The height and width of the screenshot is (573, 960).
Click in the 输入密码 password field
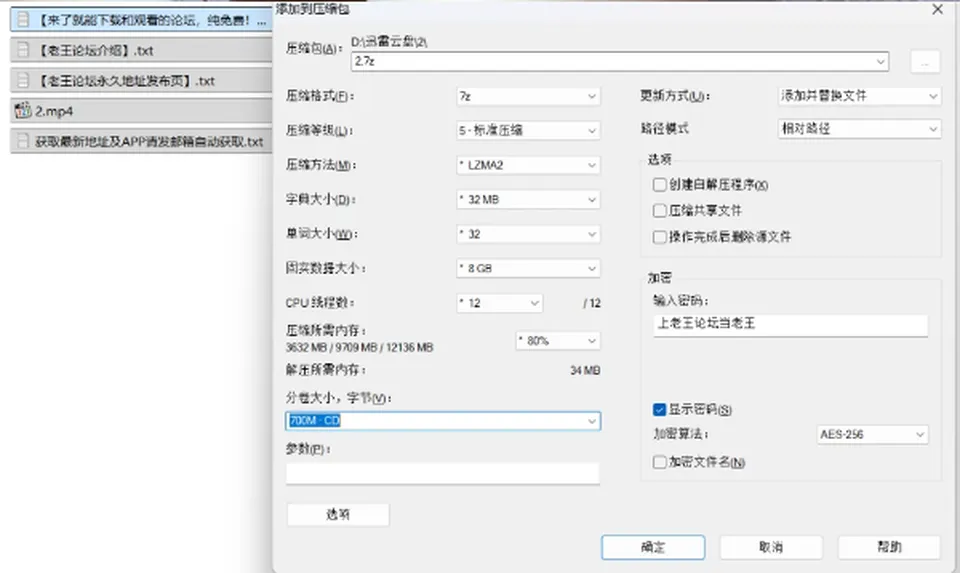point(790,325)
